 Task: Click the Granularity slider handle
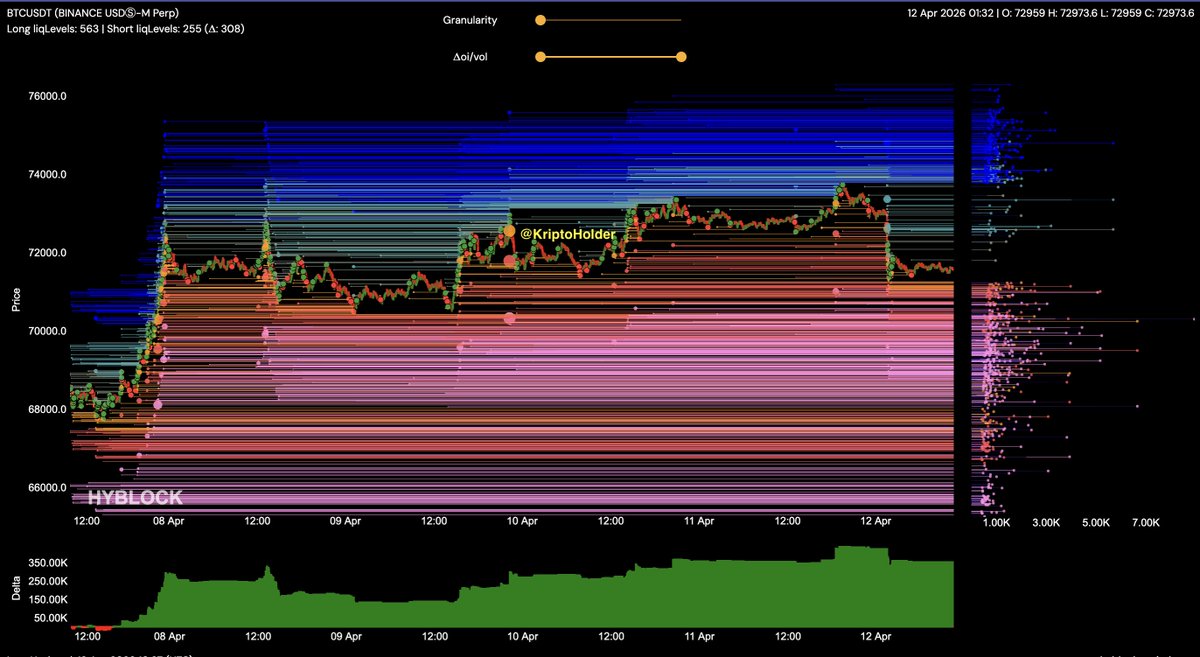pos(540,20)
